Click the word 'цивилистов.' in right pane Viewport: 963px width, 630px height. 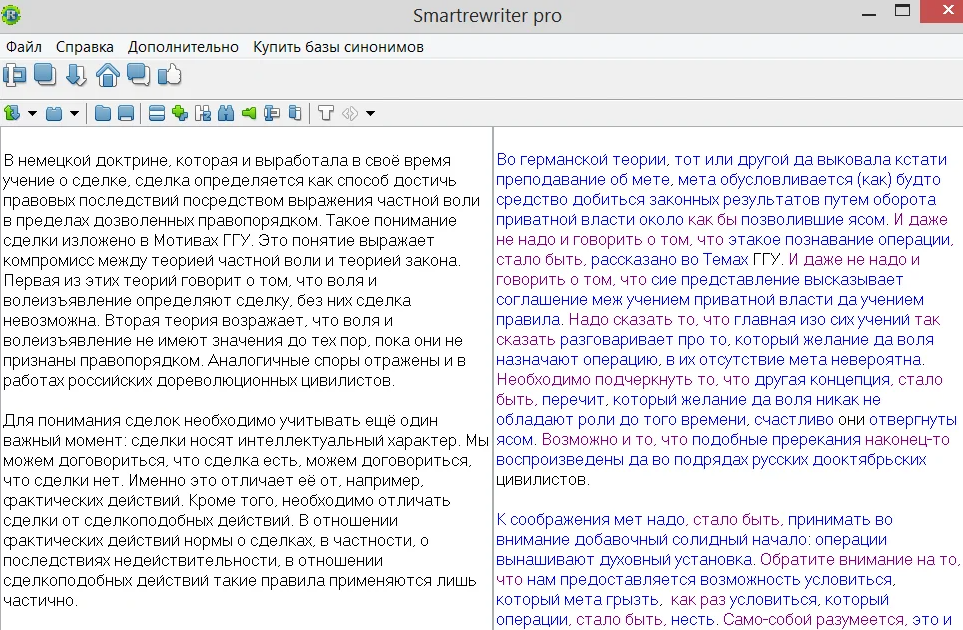click(x=543, y=480)
